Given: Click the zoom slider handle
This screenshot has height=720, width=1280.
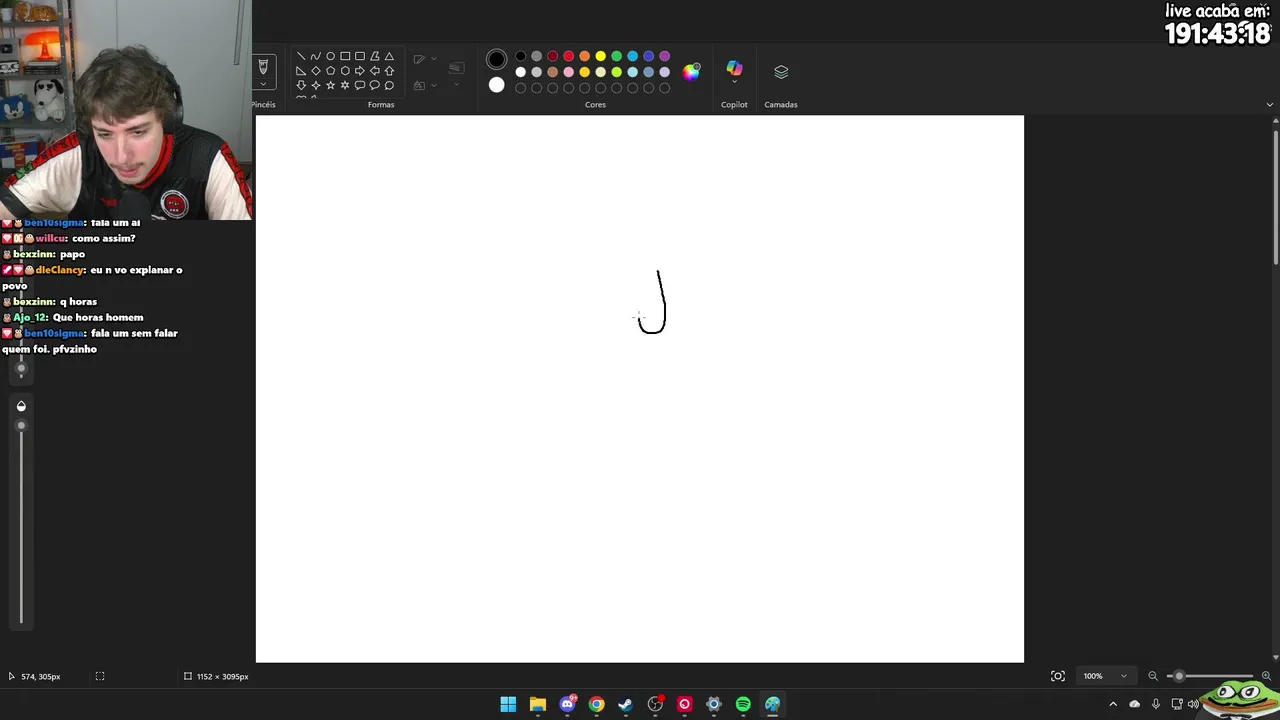Looking at the screenshot, I should point(1179,676).
